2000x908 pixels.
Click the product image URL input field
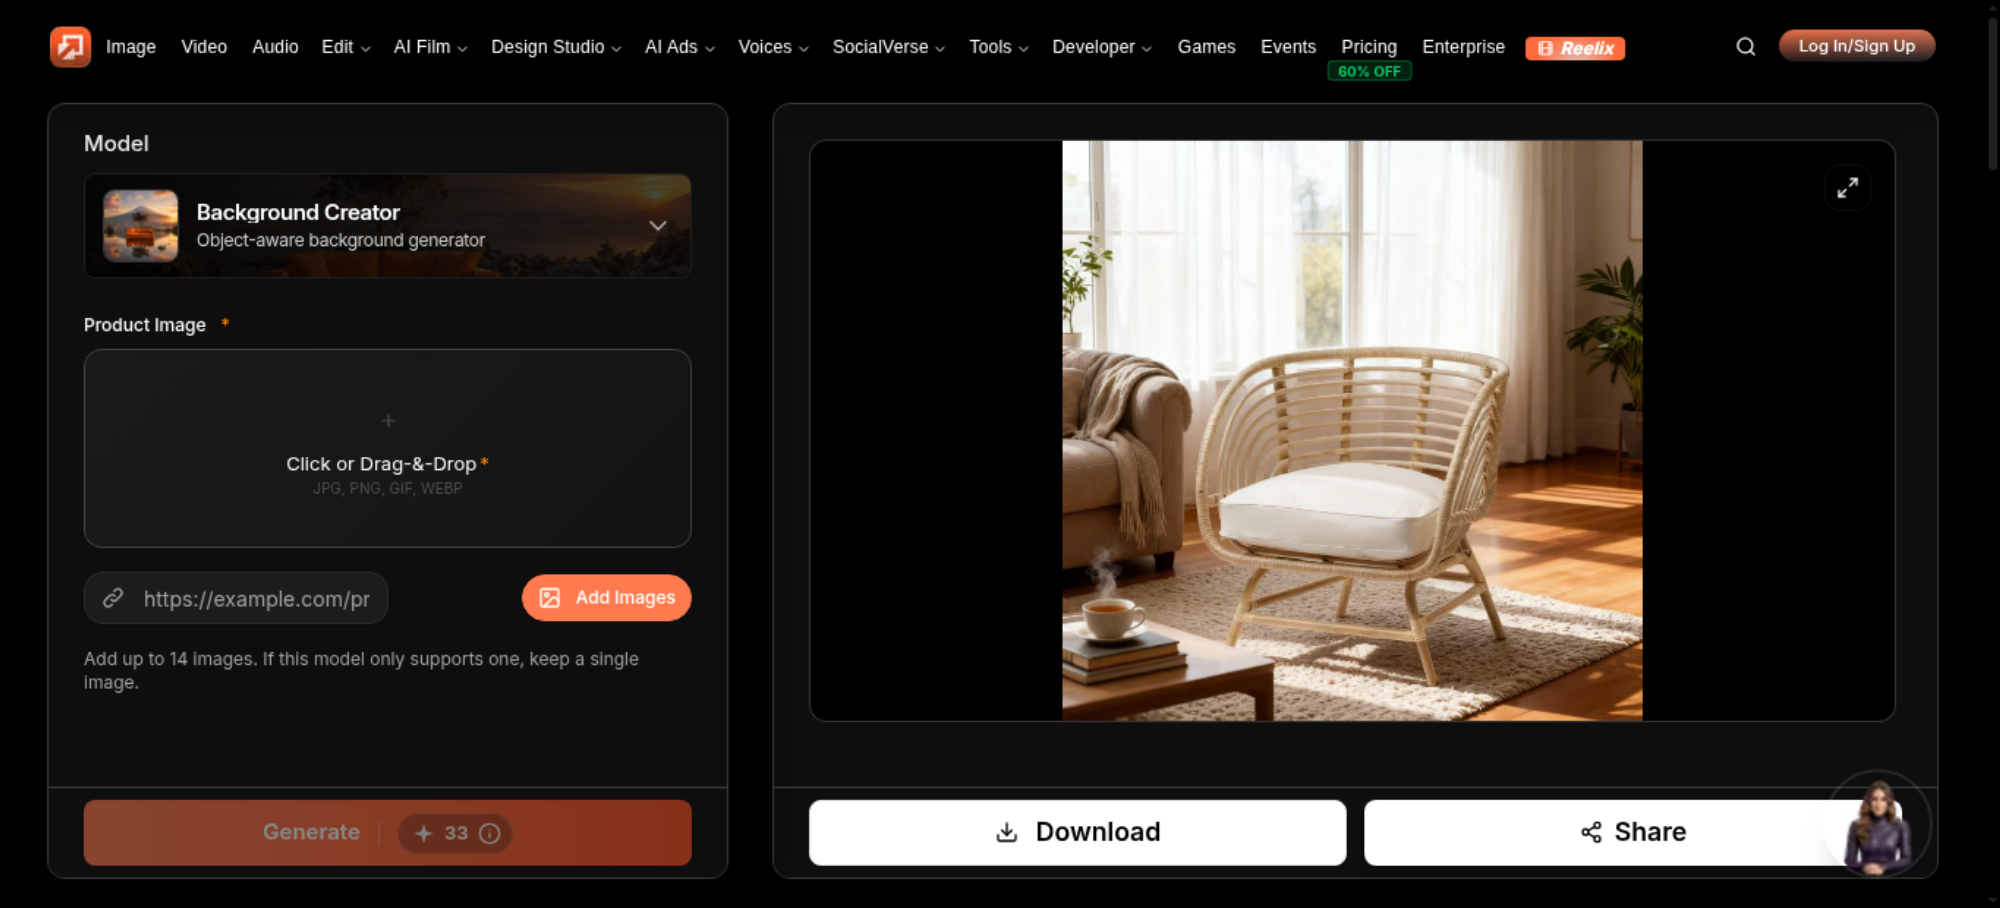coord(236,598)
